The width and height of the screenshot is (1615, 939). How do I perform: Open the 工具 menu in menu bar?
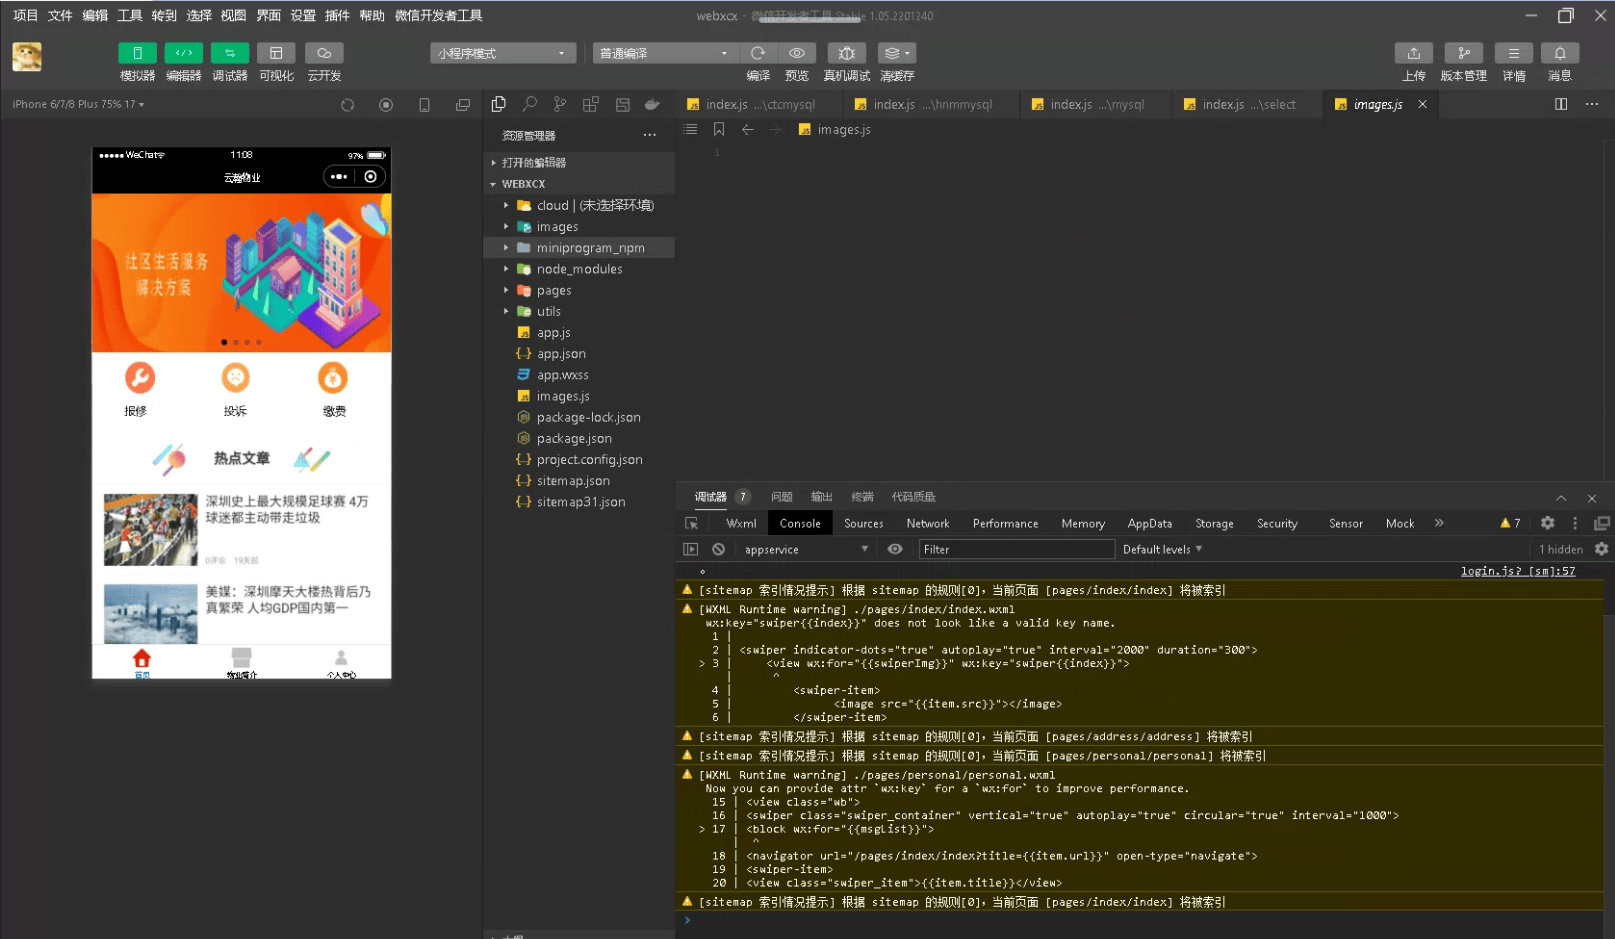pyautogui.click(x=130, y=15)
